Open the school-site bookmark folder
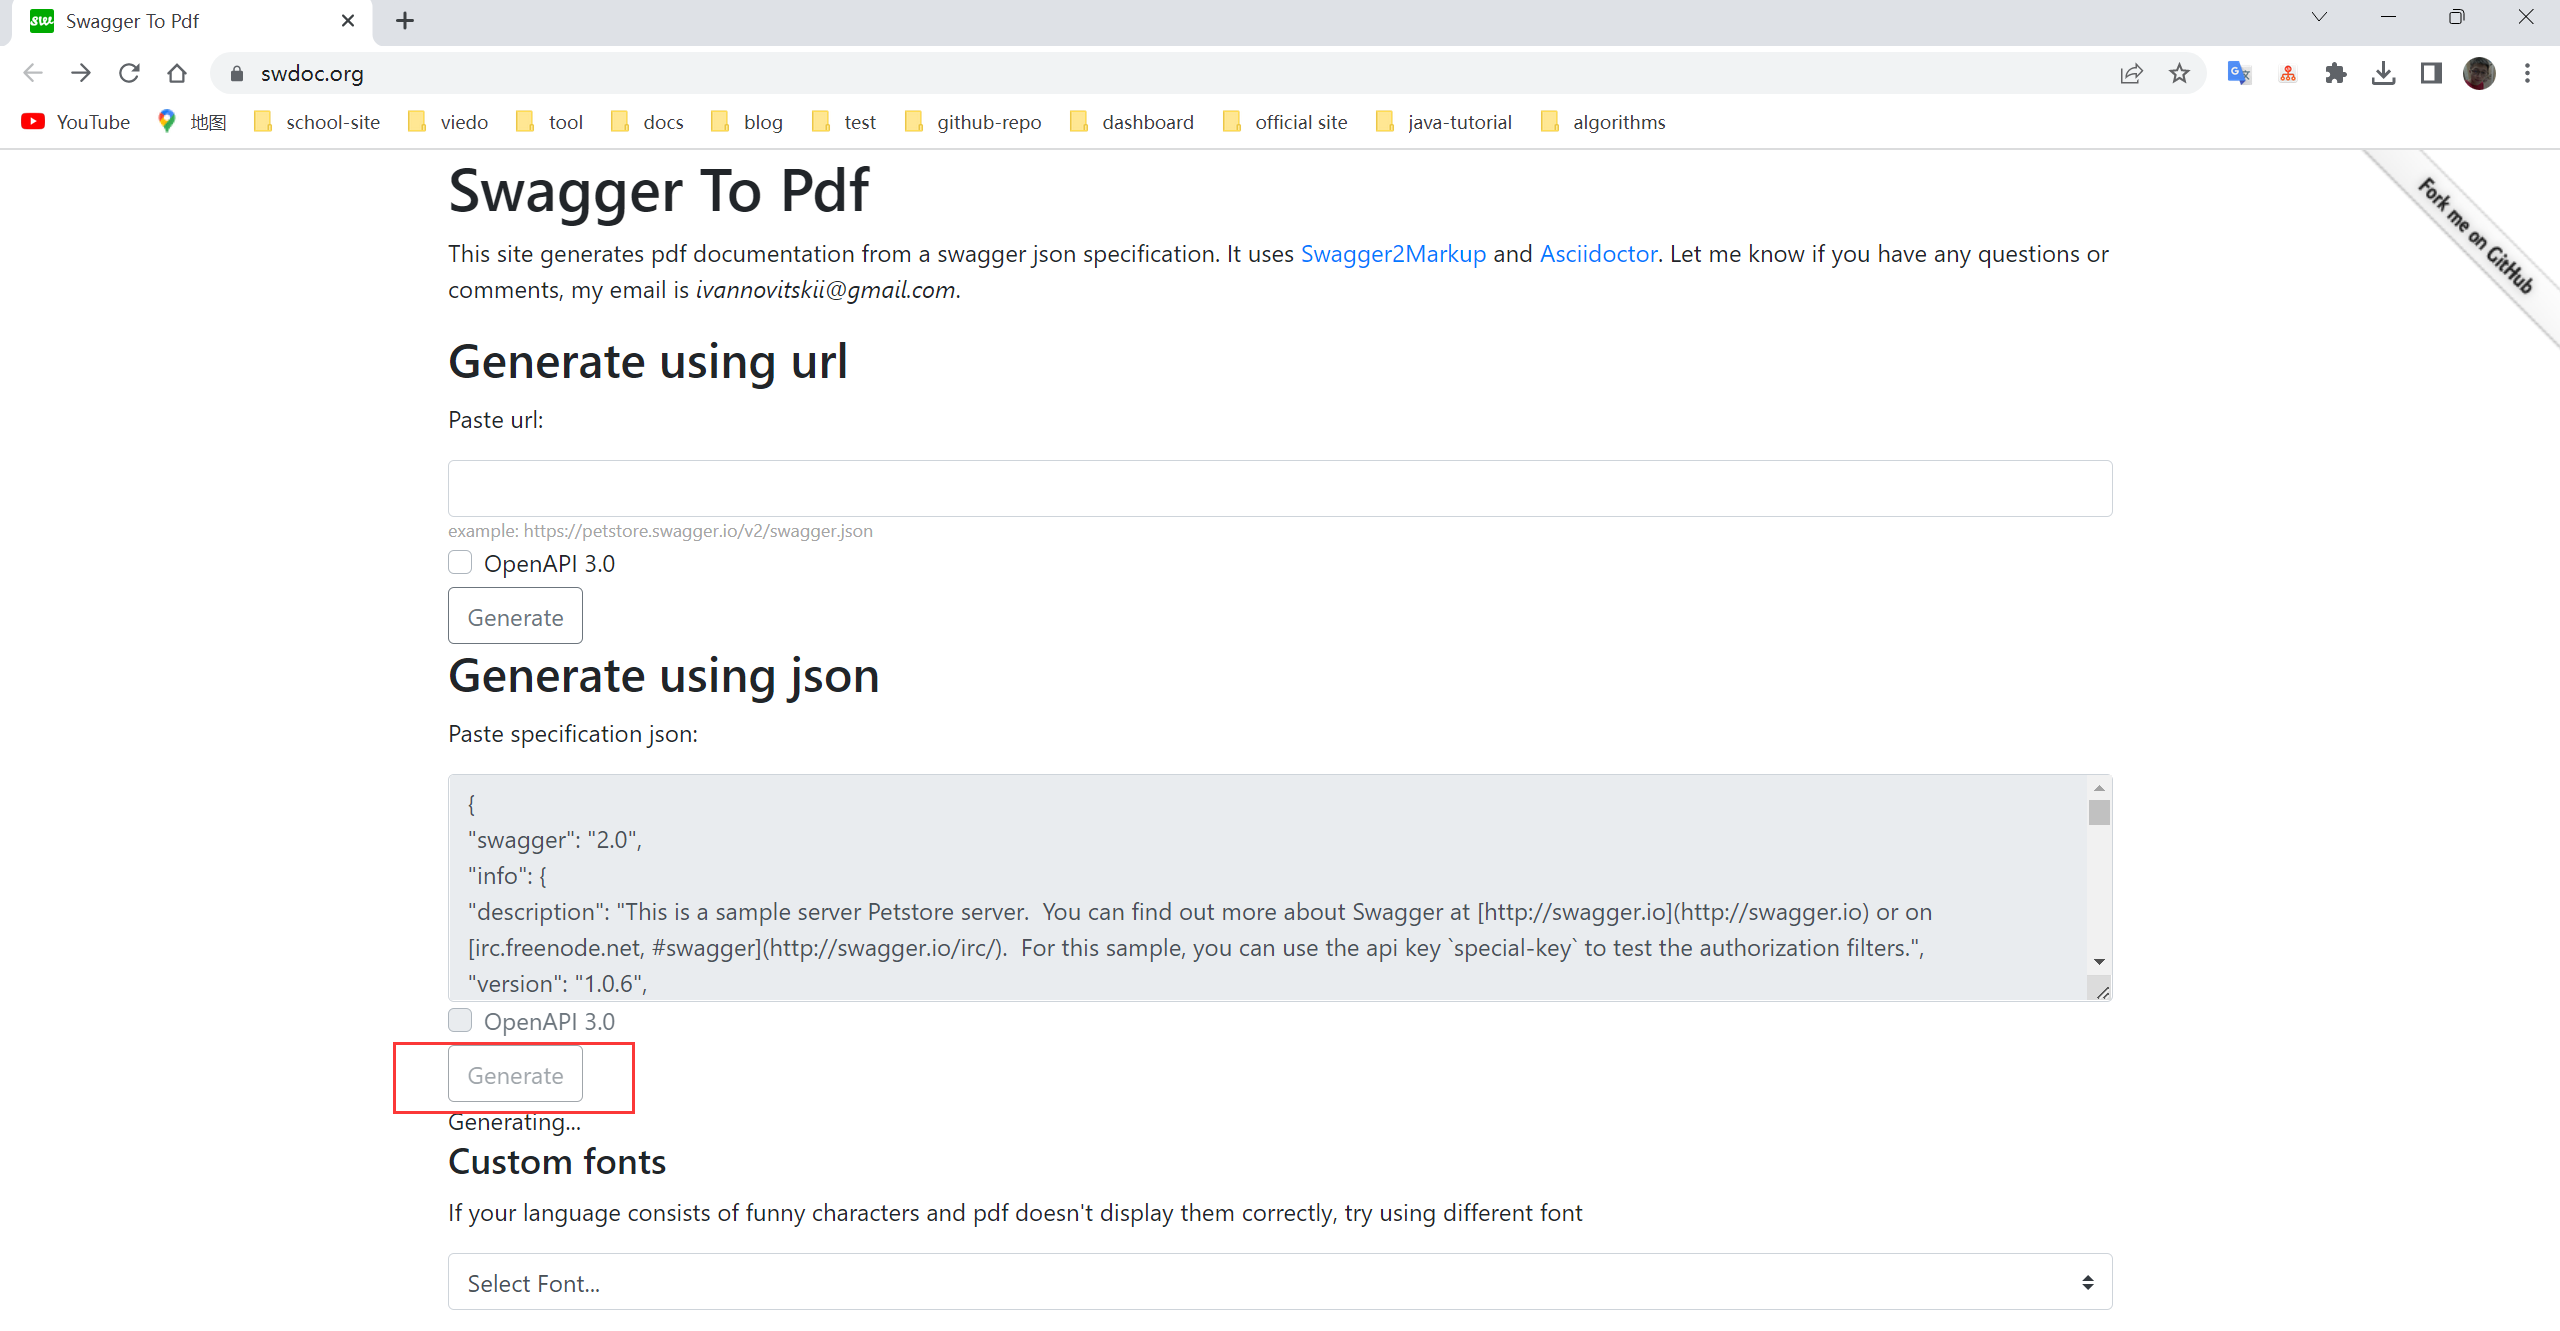Viewport: 2560px width, 1331px height. point(317,122)
